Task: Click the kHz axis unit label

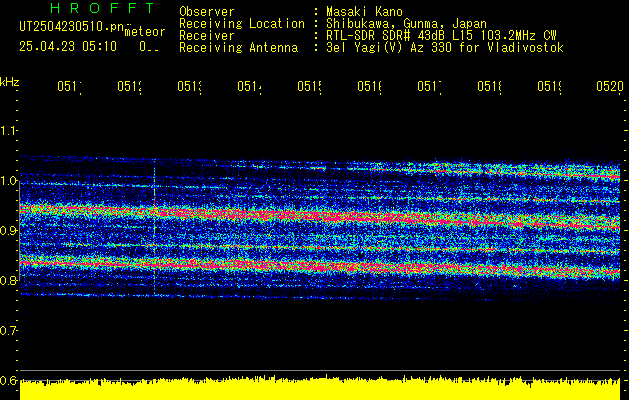Action: (x=9, y=82)
